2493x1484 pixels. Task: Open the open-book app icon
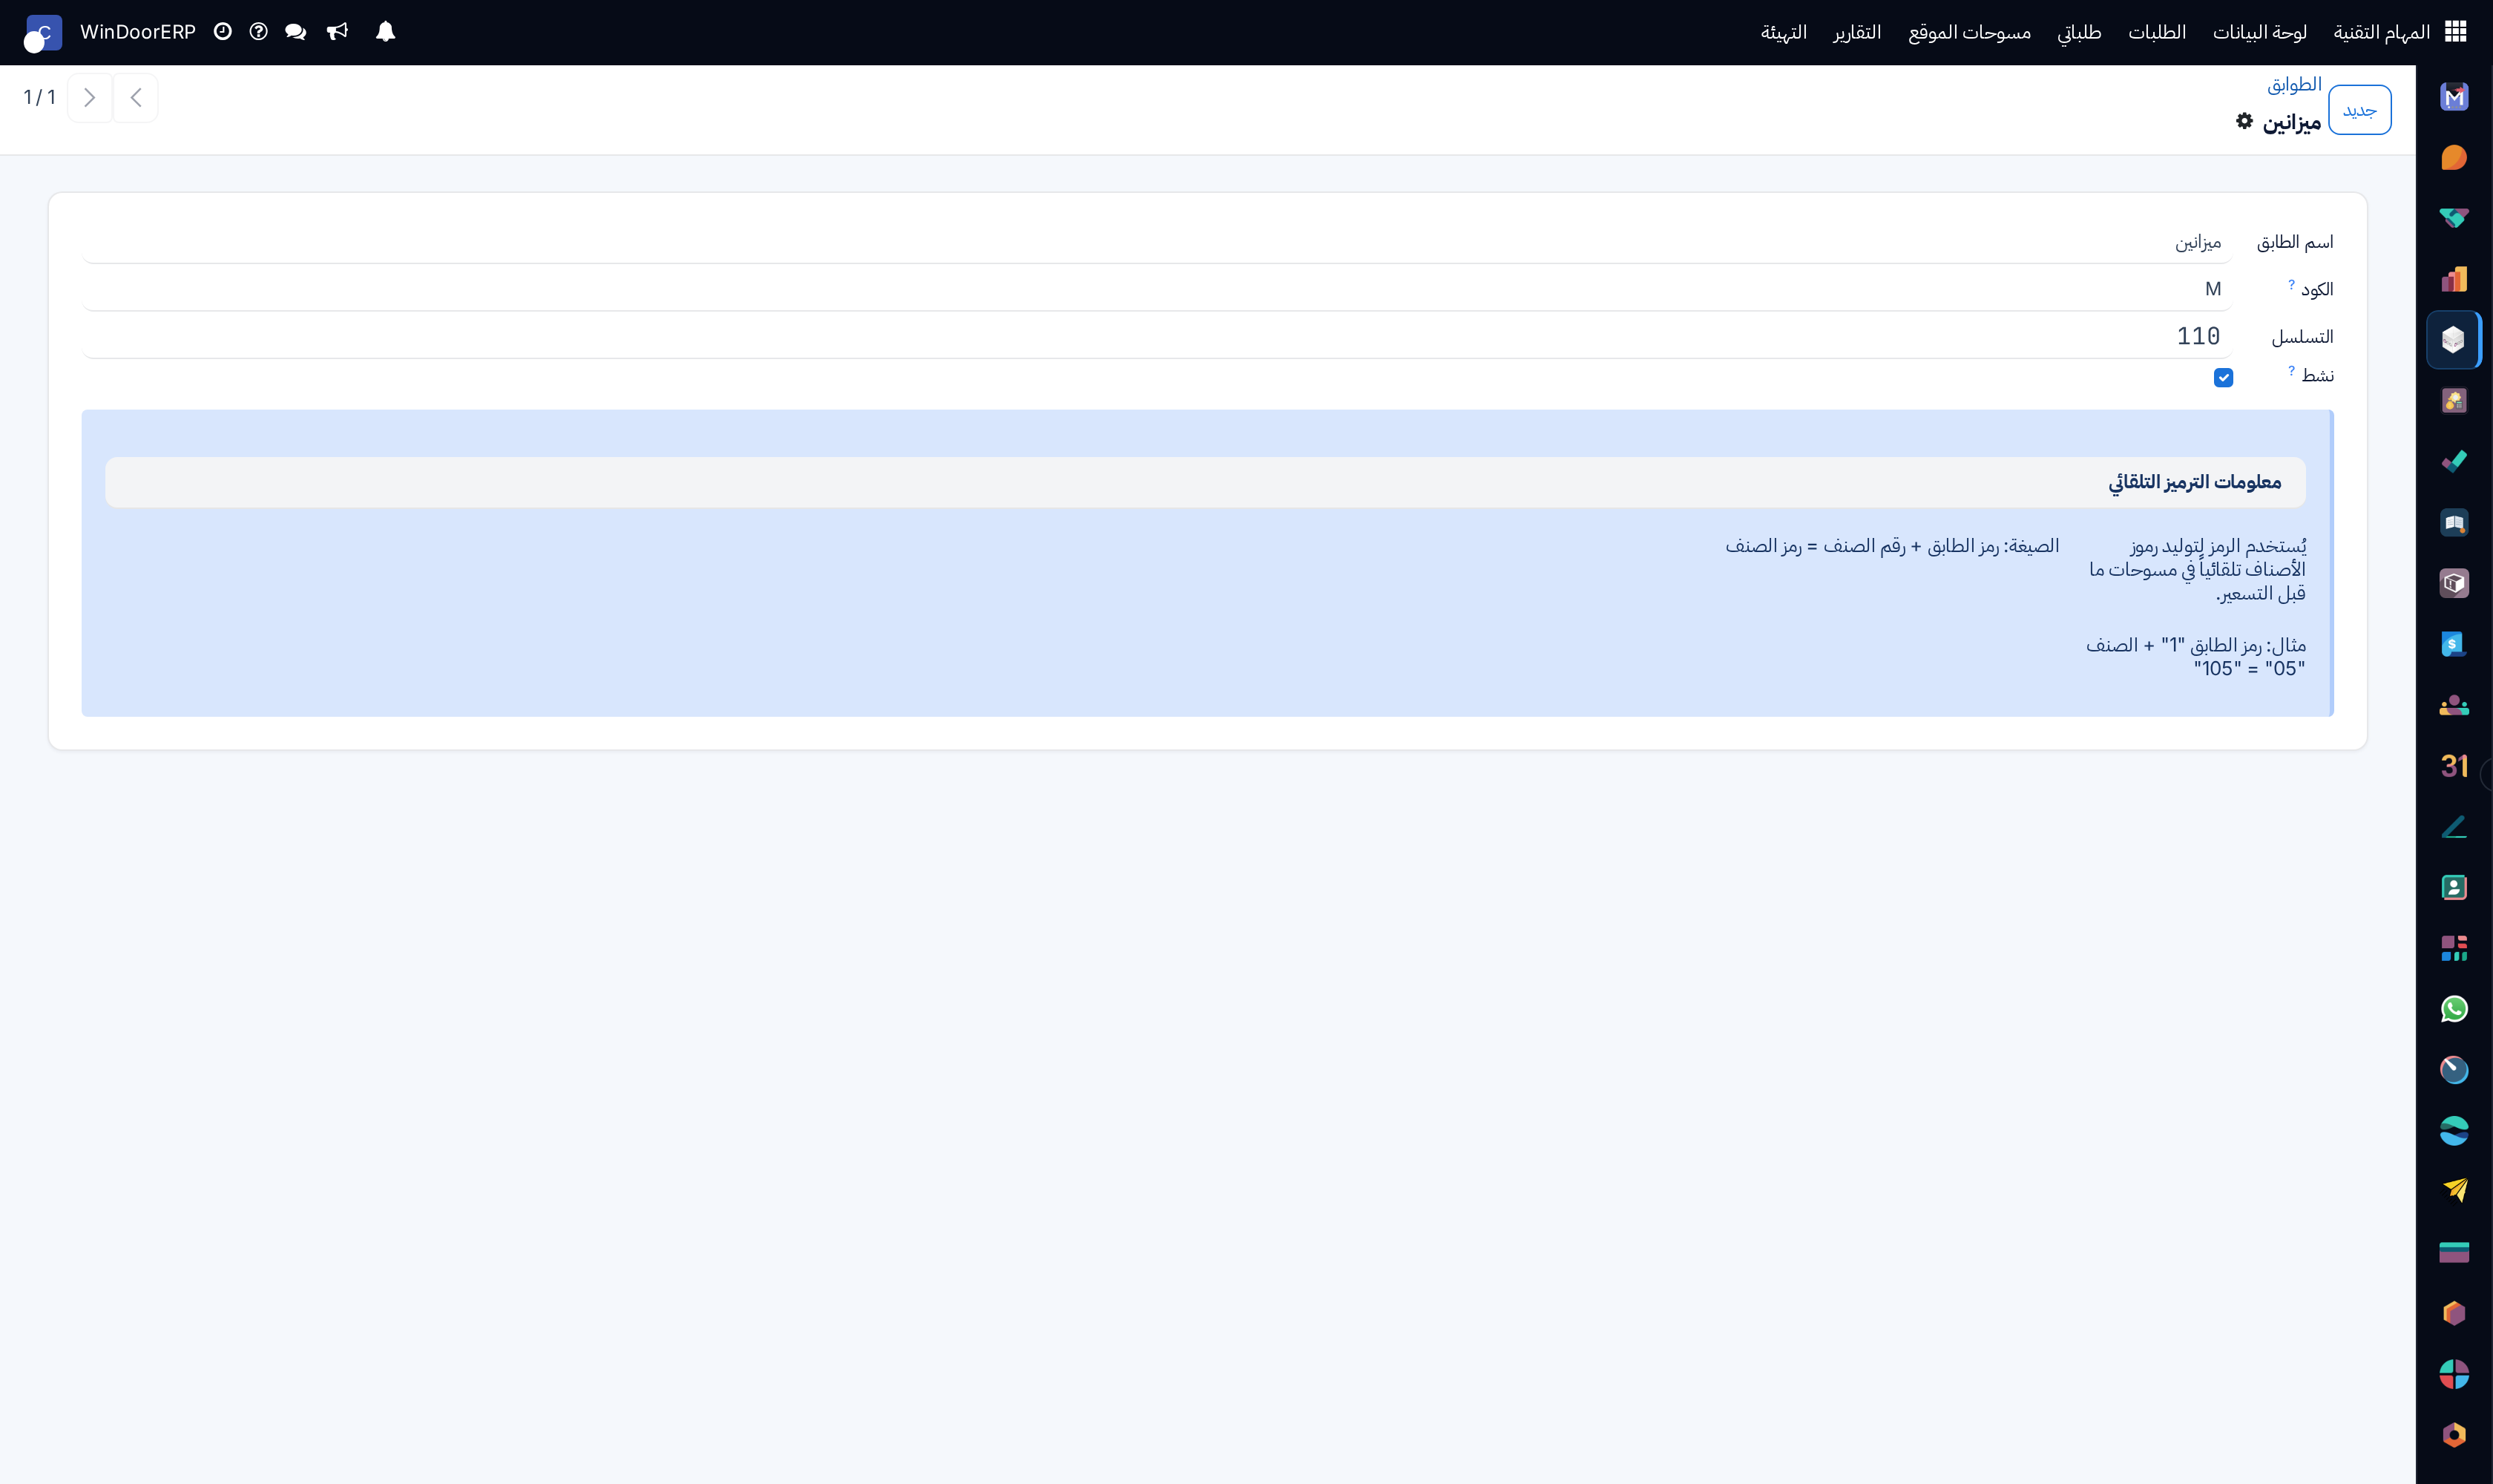pyautogui.click(x=2454, y=523)
